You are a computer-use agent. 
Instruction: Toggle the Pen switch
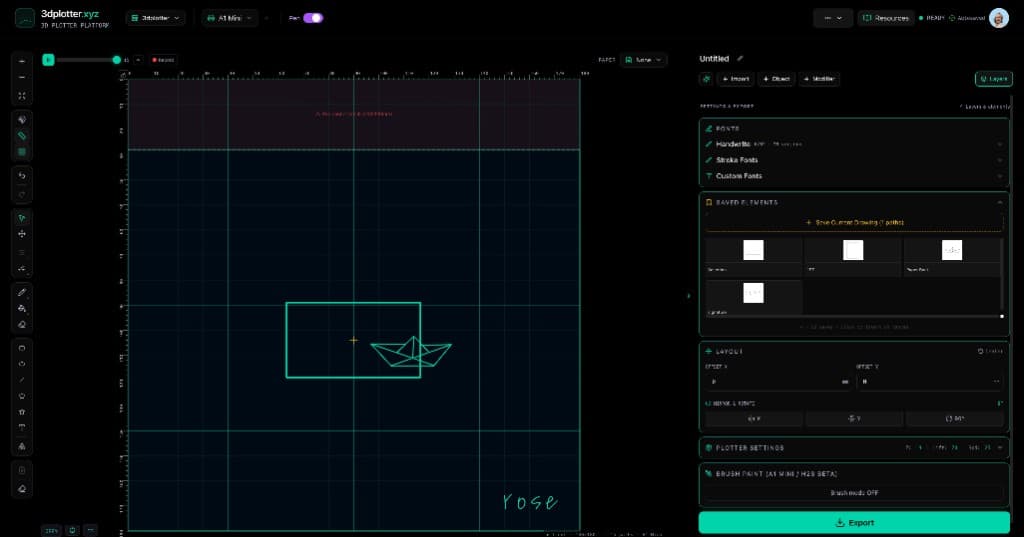coord(313,18)
